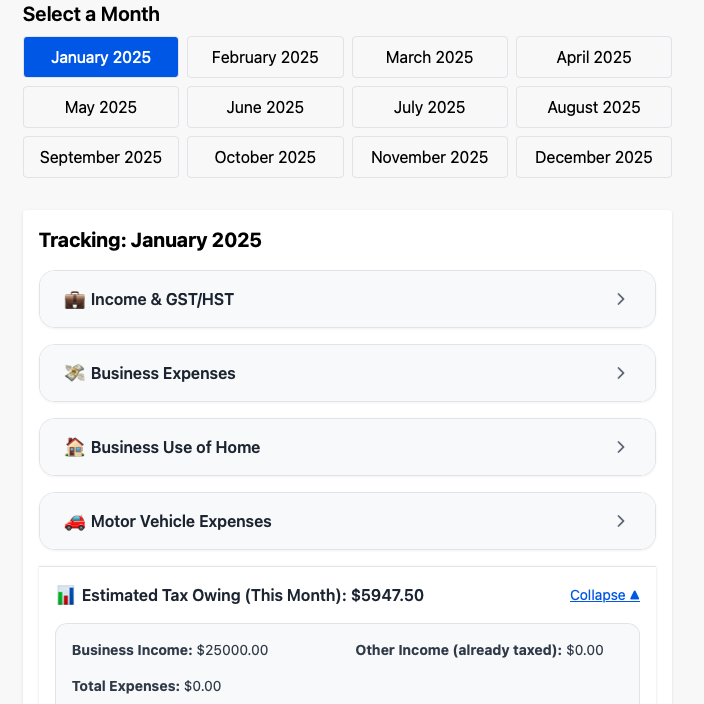Select April 2025 month
Viewport: 704px width, 704px height.
pos(594,57)
